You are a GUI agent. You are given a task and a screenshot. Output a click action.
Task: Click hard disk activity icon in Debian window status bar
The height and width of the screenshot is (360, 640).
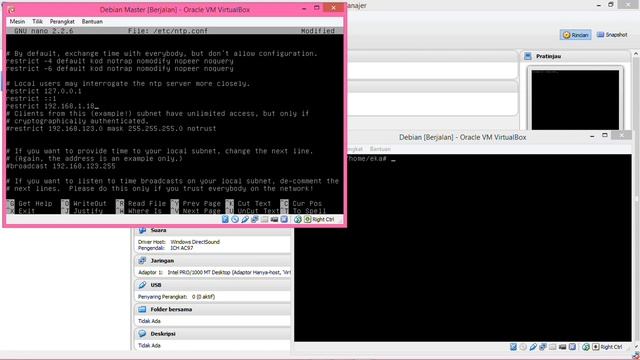tap(513, 347)
